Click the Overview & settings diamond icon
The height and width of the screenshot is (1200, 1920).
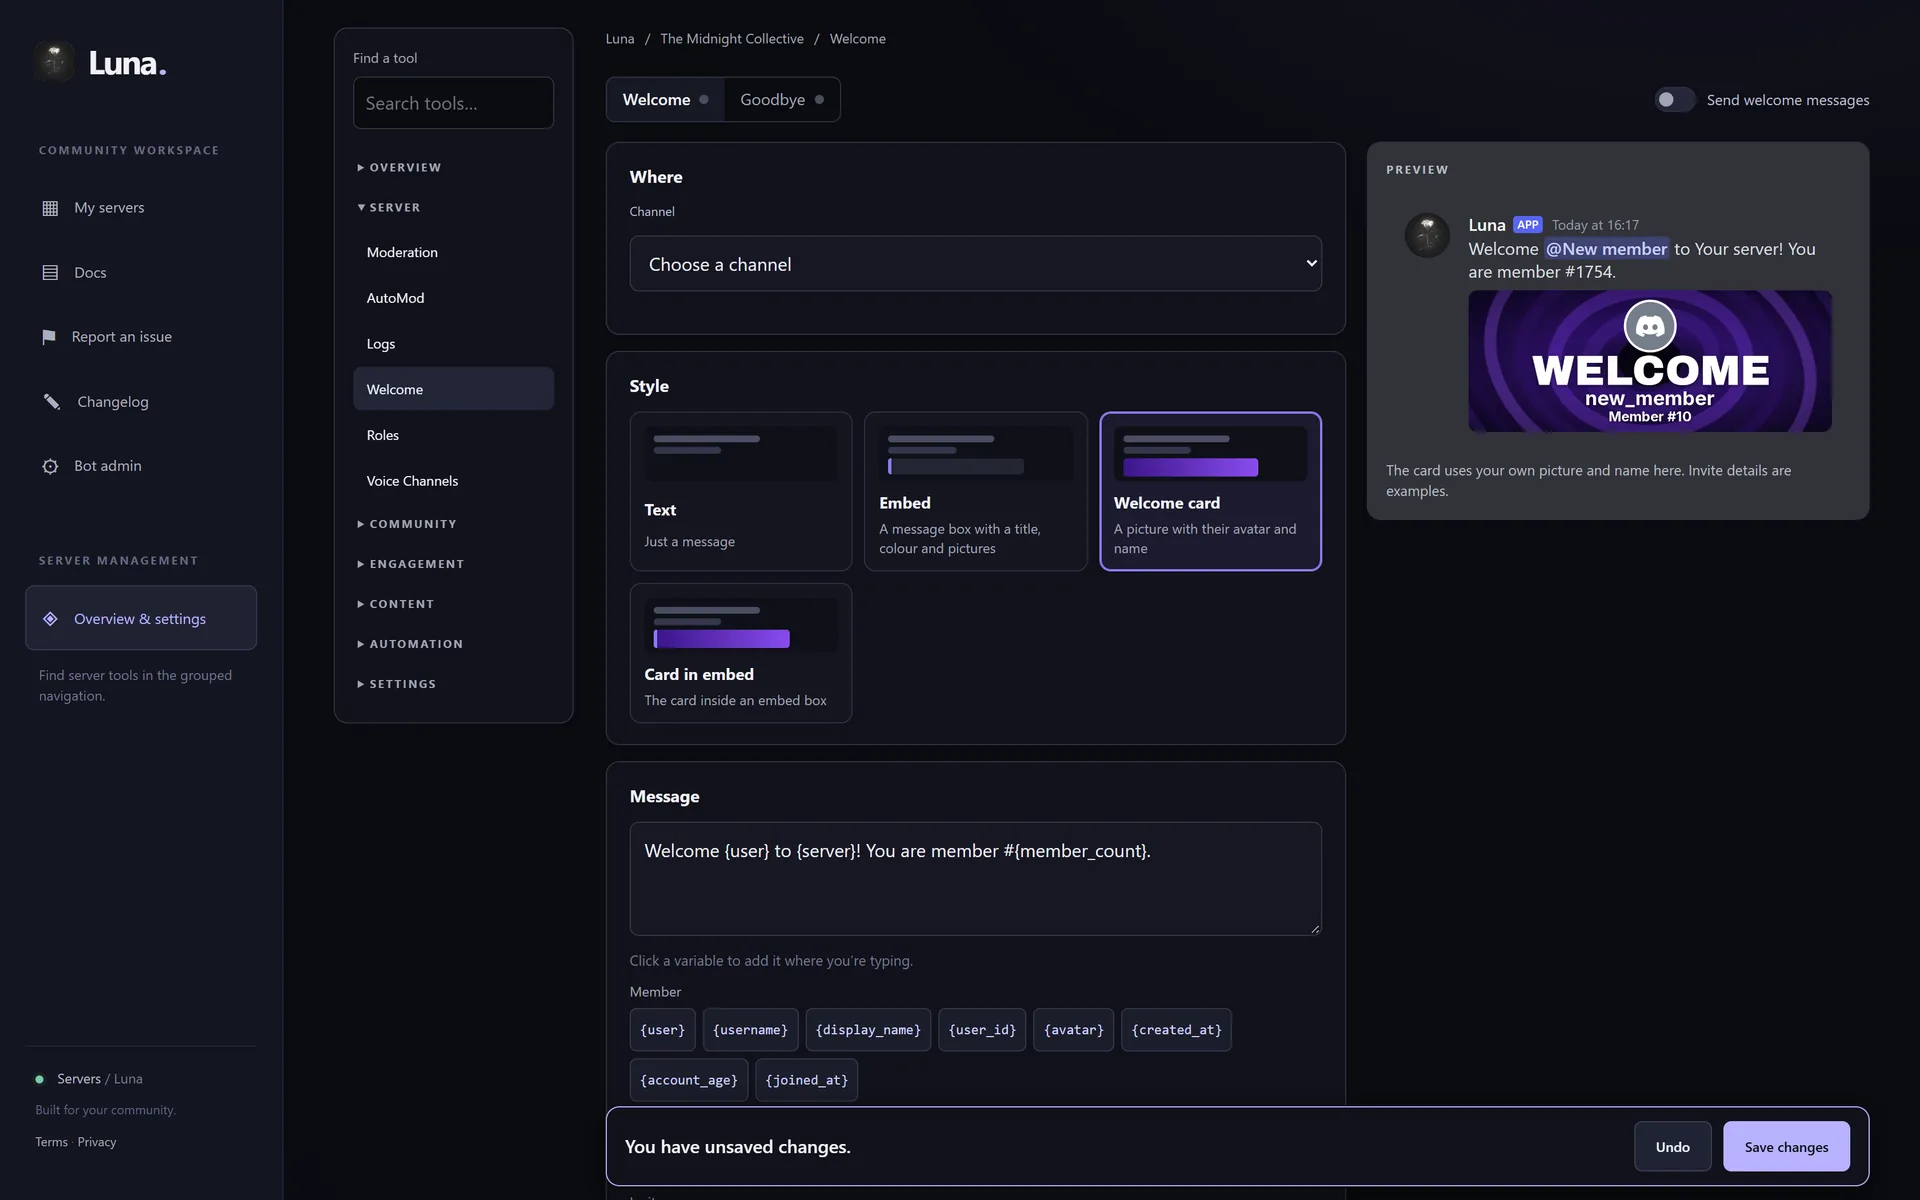click(50, 619)
